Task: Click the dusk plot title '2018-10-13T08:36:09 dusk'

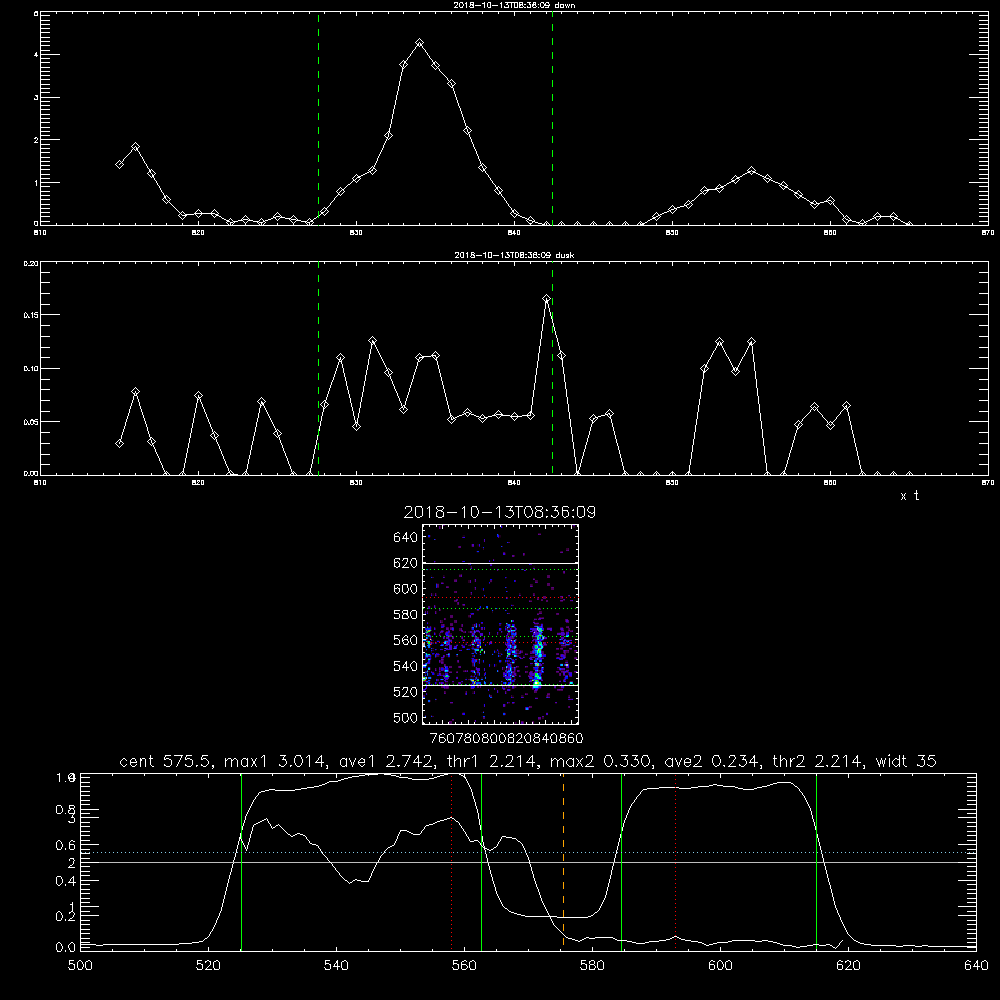Action: (514, 255)
